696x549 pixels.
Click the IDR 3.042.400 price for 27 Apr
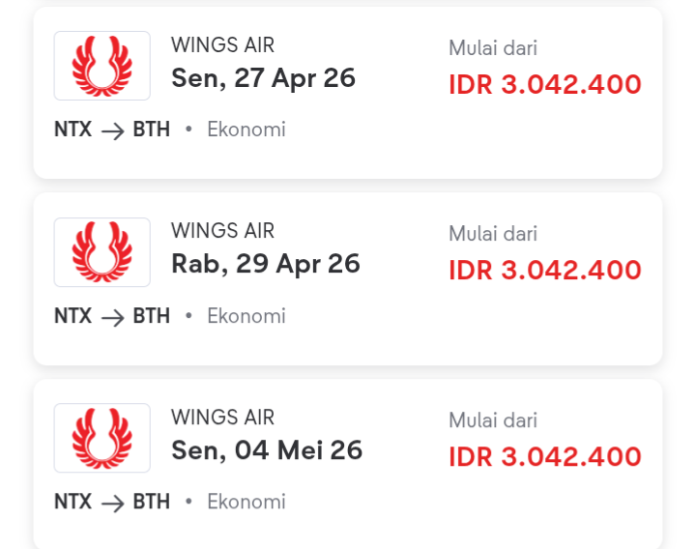pyautogui.click(x=544, y=84)
